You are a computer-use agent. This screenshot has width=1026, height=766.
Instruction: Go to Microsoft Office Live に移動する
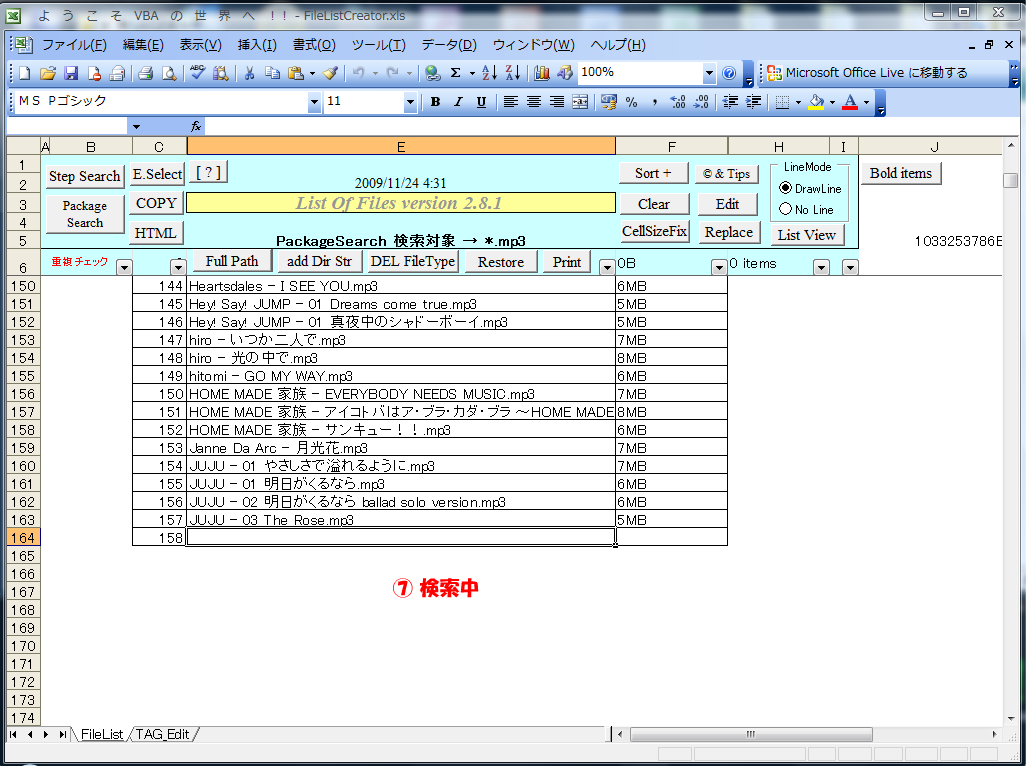[x=867, y=73]
